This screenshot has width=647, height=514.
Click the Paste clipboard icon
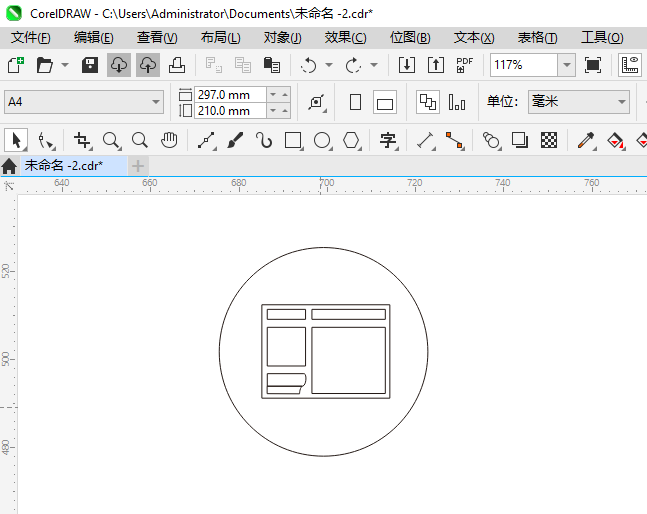272,65
